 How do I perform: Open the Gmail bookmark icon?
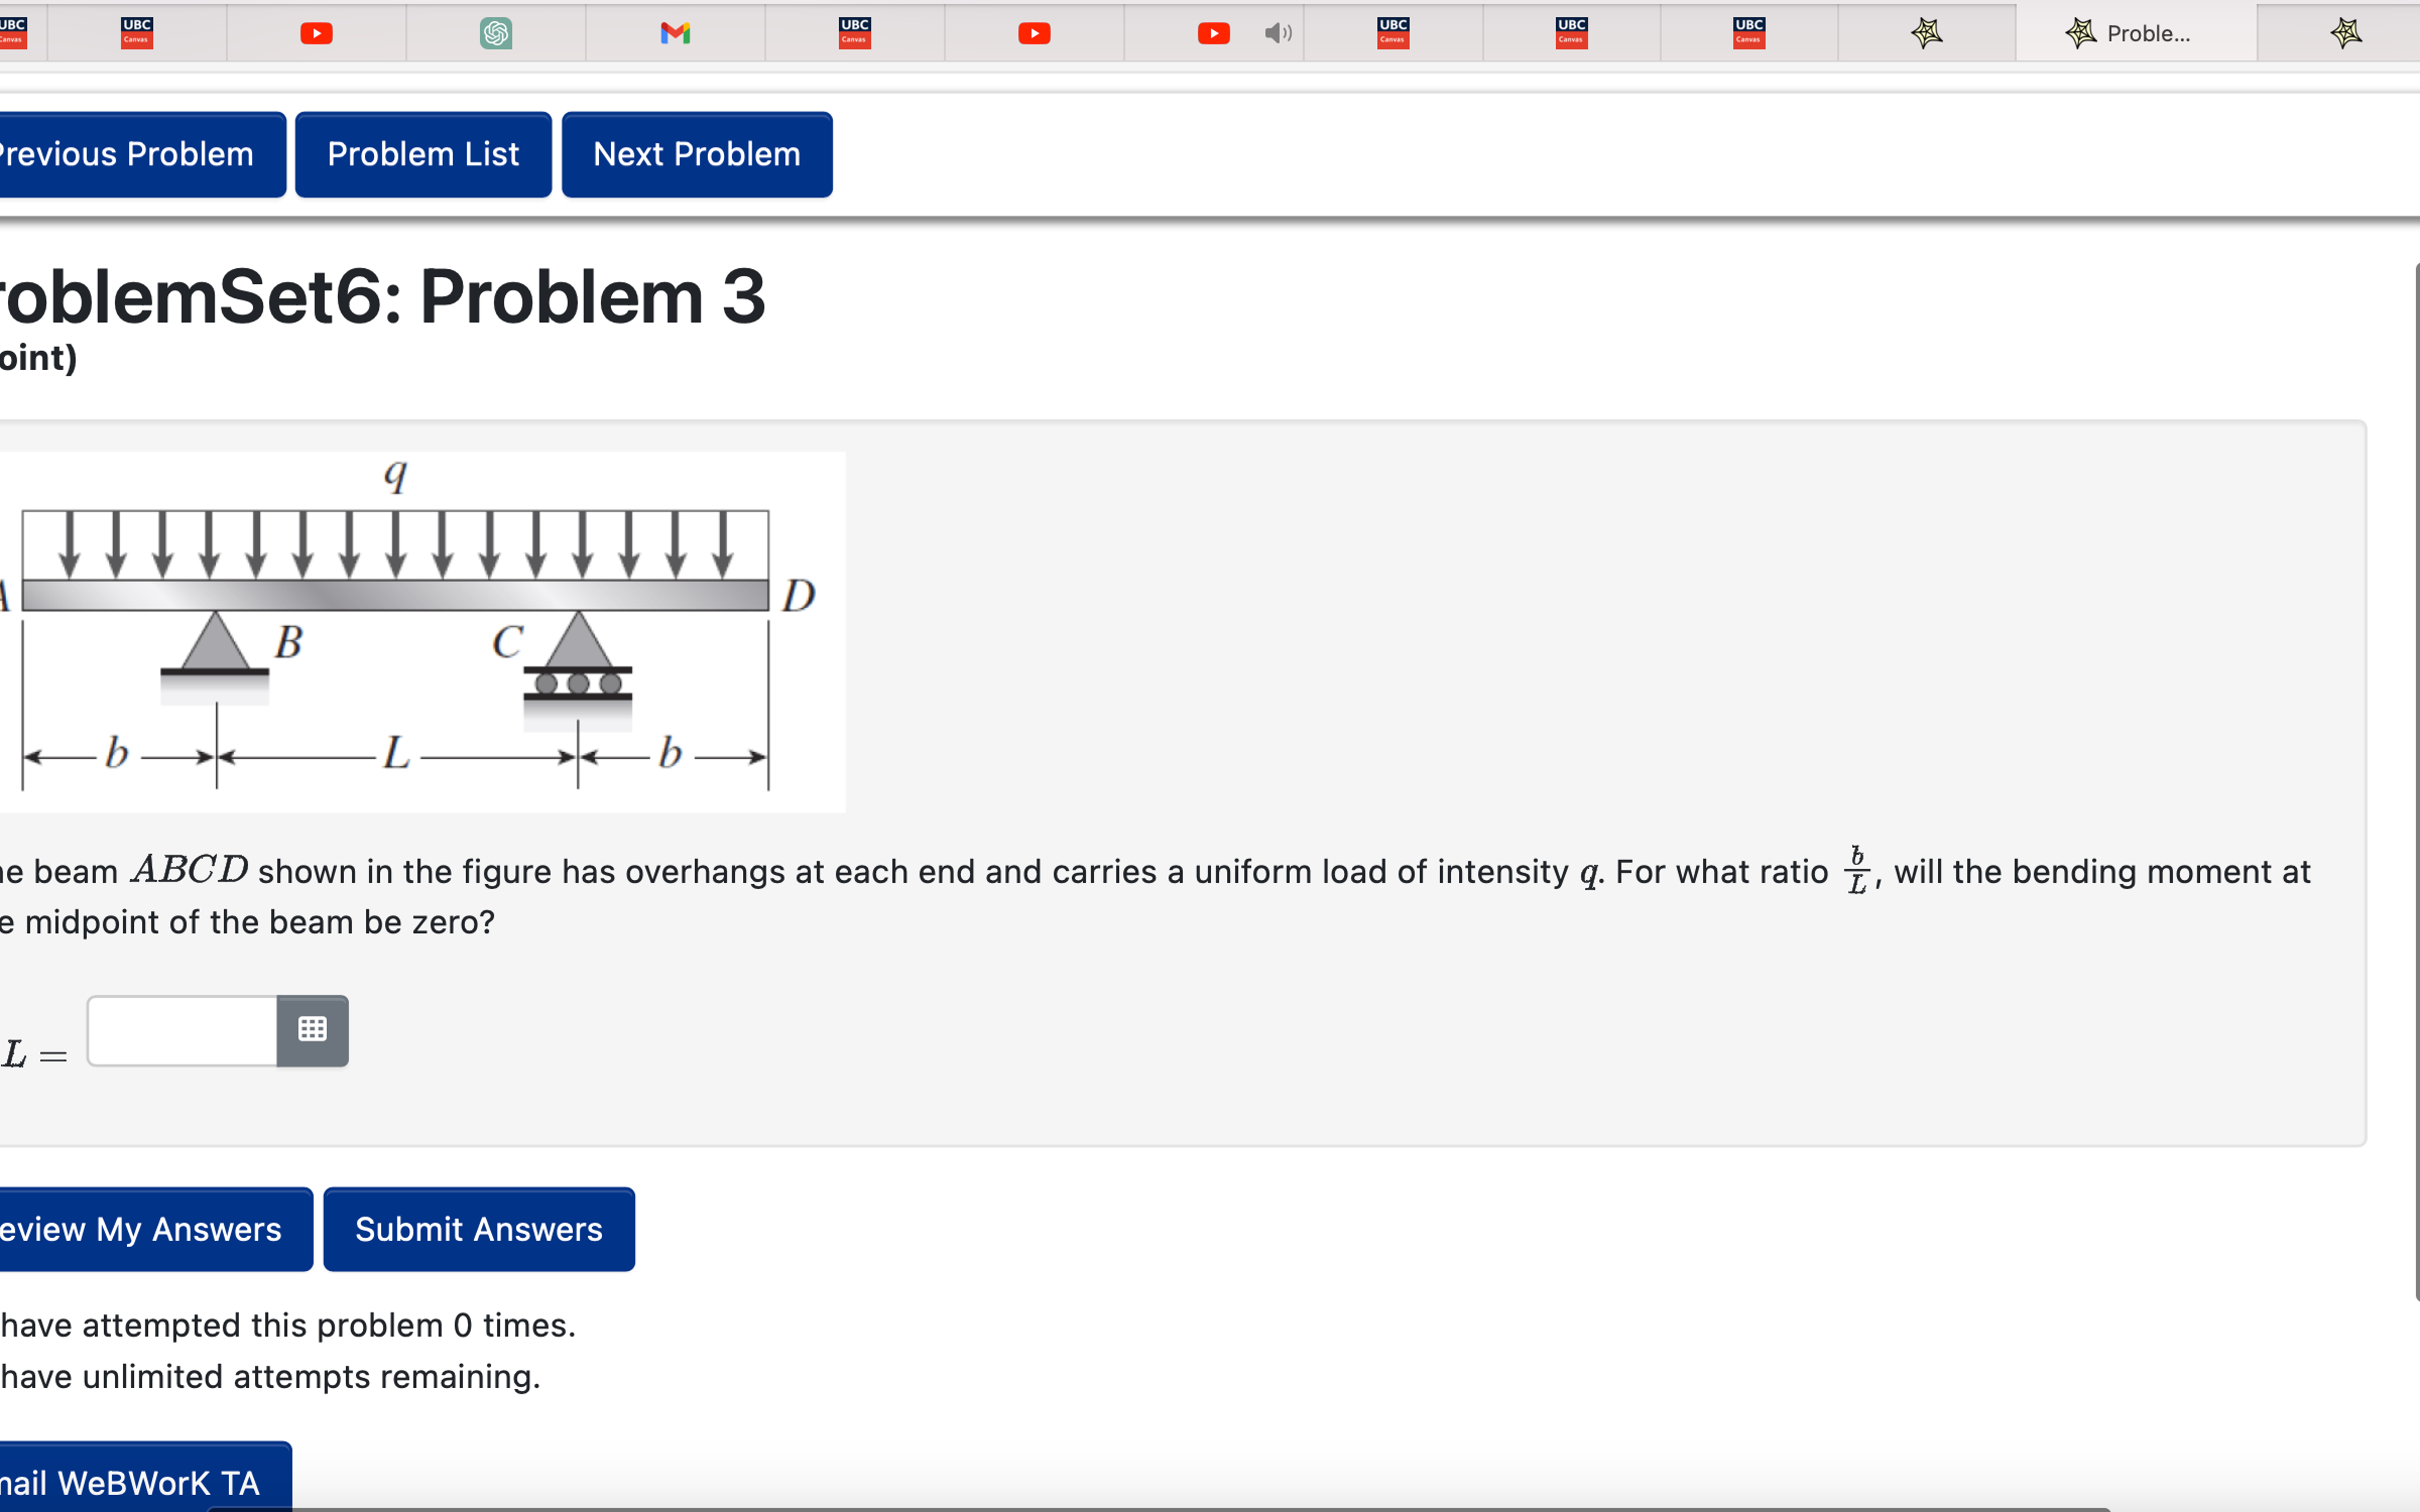[676, 33]
